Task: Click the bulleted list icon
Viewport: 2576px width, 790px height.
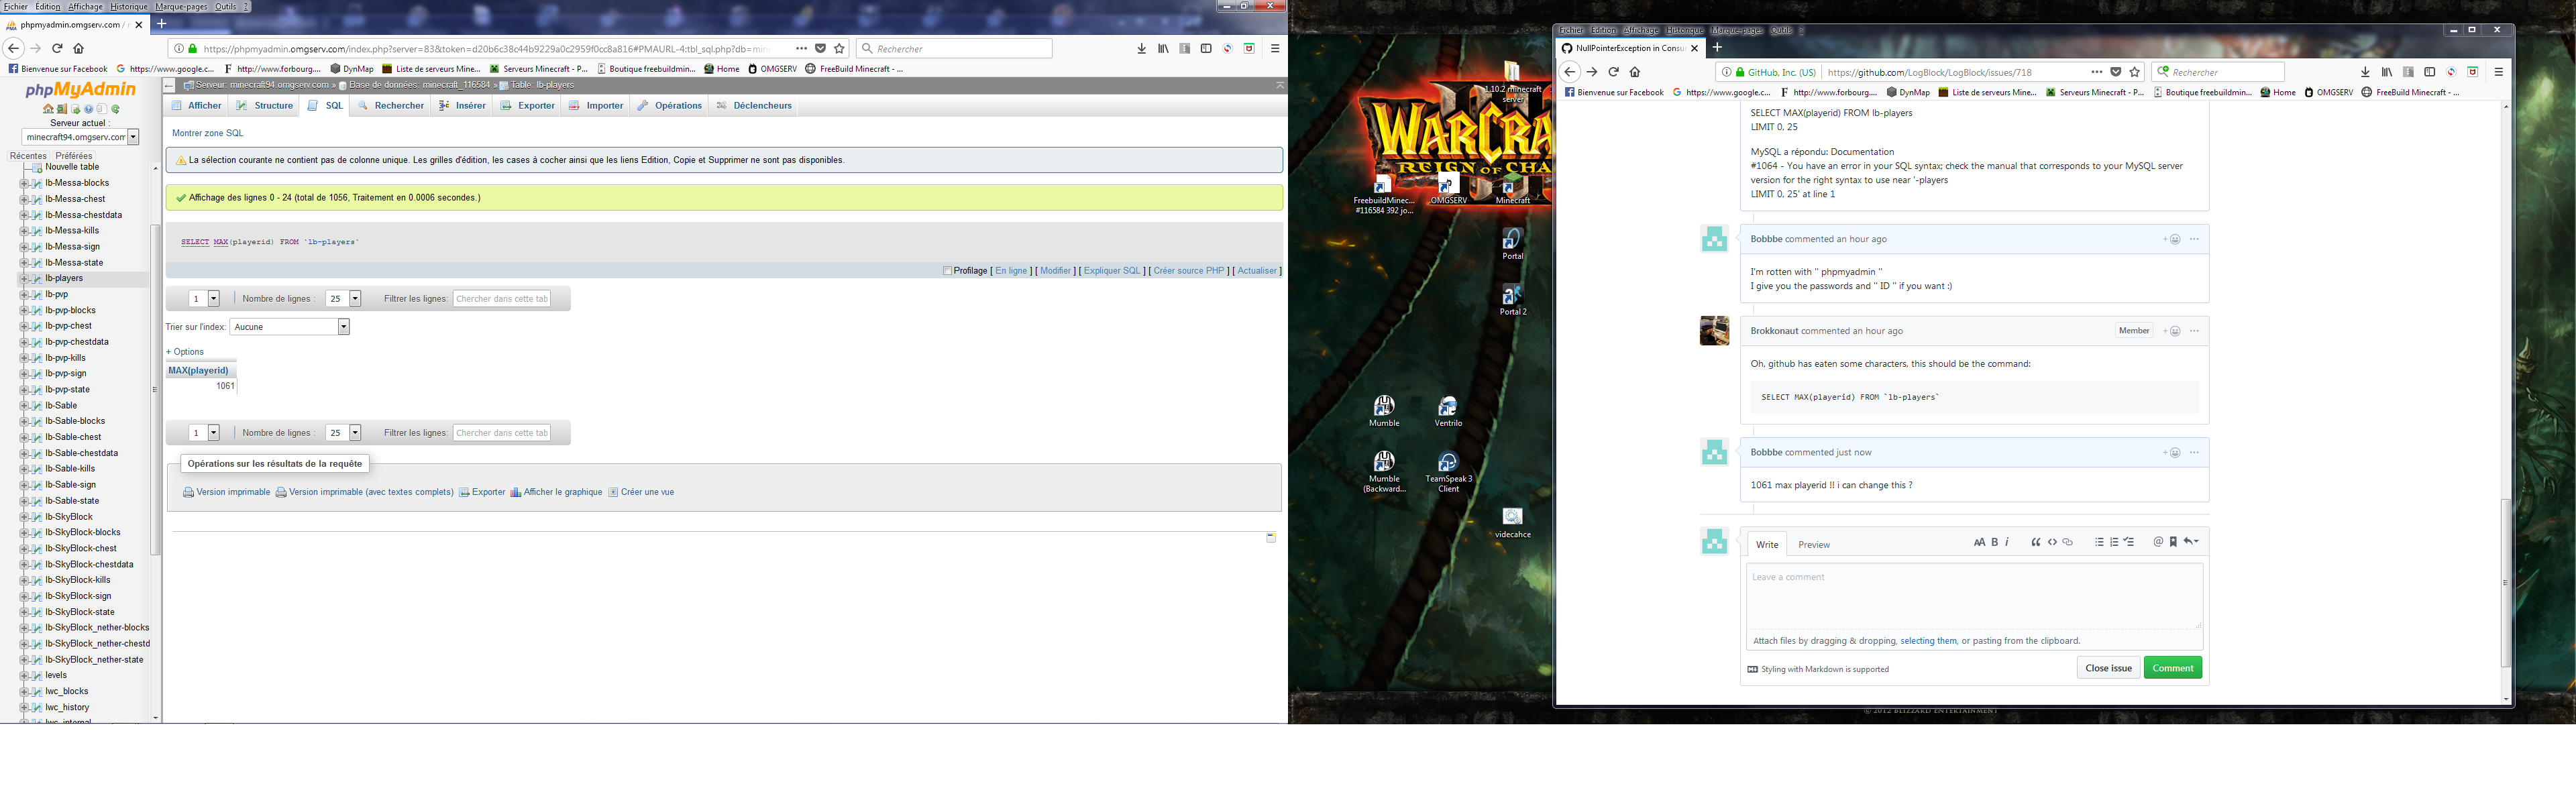Action: [2100, 542]
